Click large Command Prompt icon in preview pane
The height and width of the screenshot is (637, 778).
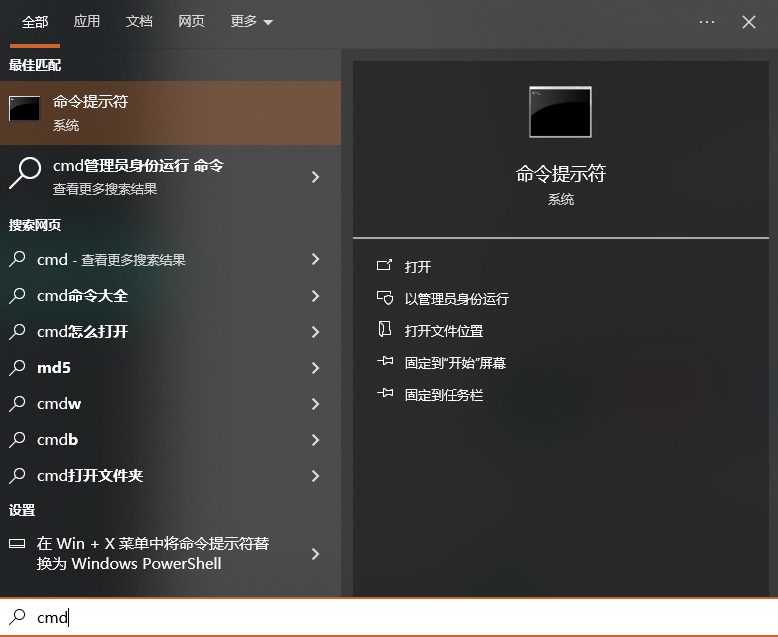[x=560, y=112]
